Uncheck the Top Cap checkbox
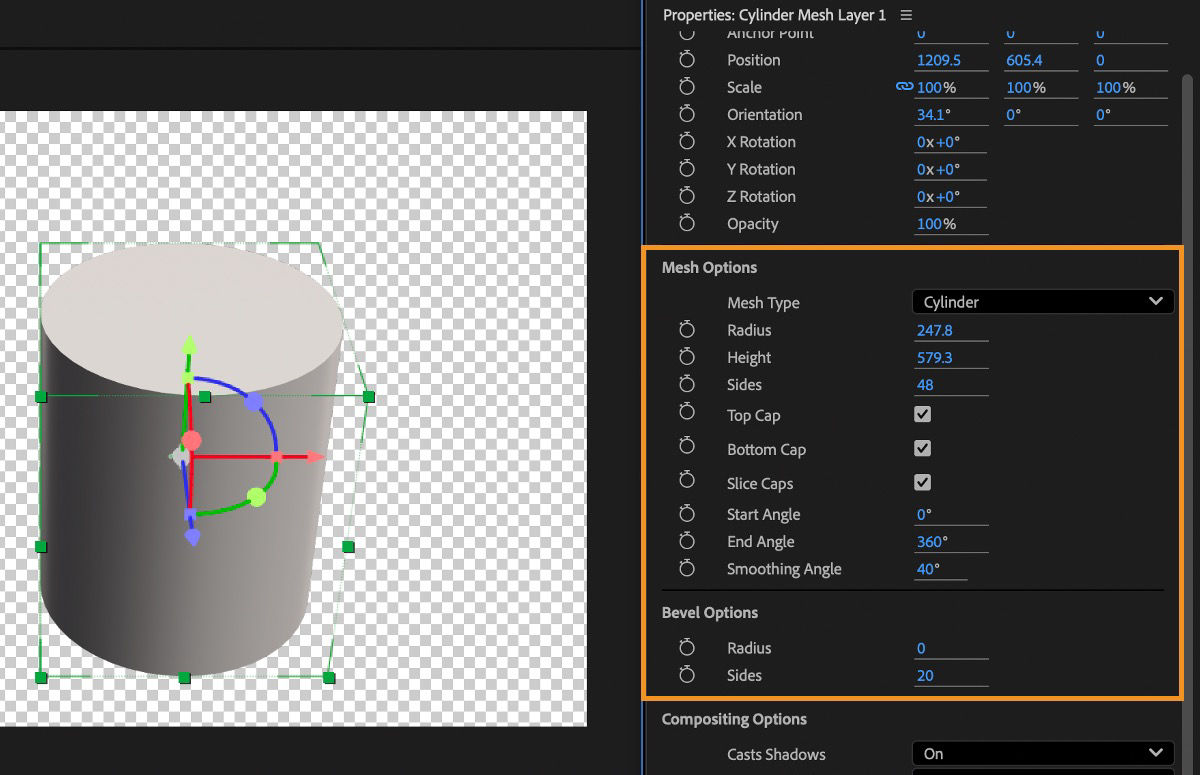Screen dimensions: 1200x775 (921, 414)
